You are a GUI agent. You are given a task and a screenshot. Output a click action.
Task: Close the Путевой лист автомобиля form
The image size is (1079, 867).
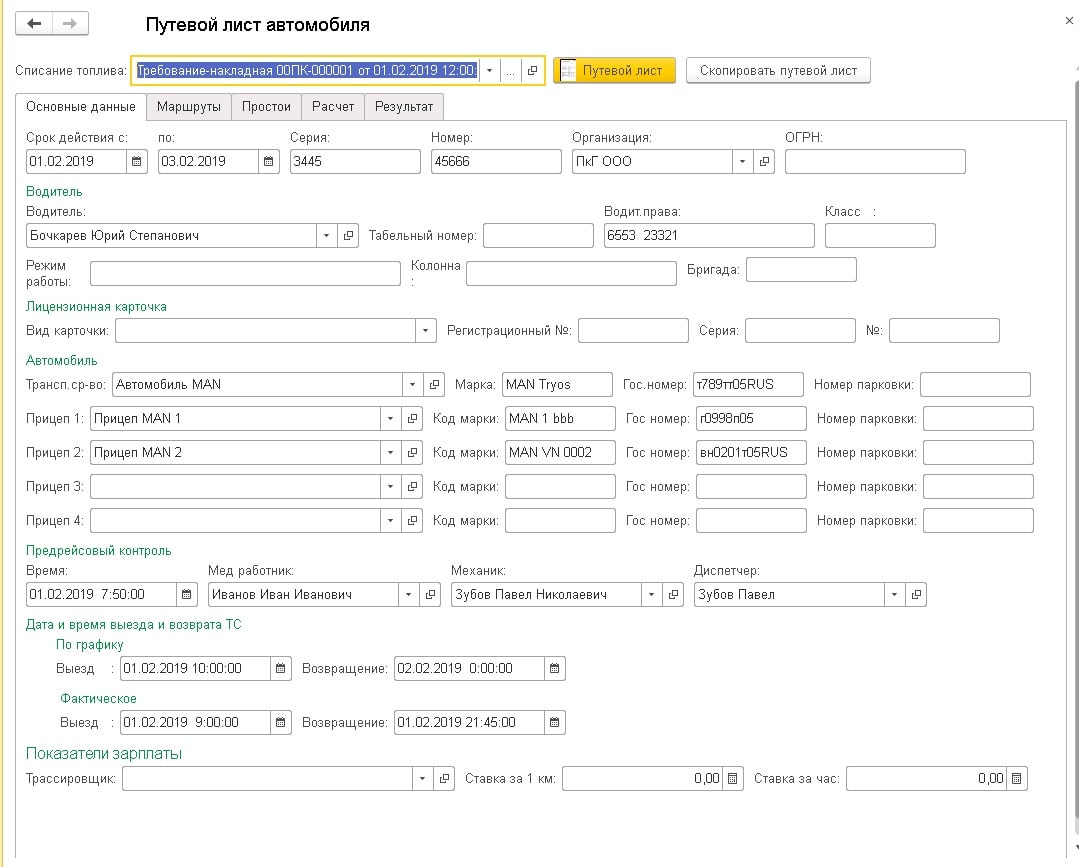1069,21
